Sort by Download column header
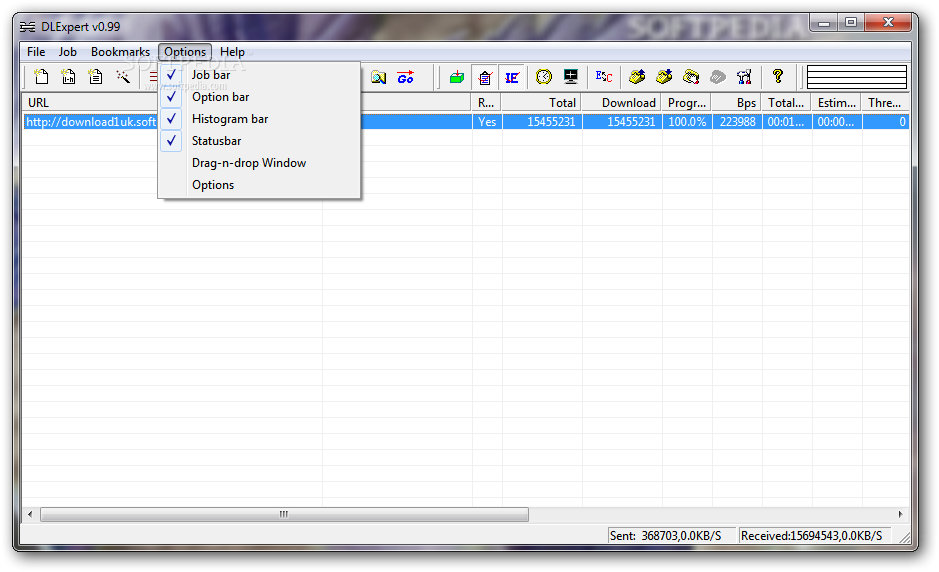Image resolution: width=939 pixels, height=572 pixels. tap(622, 102)
